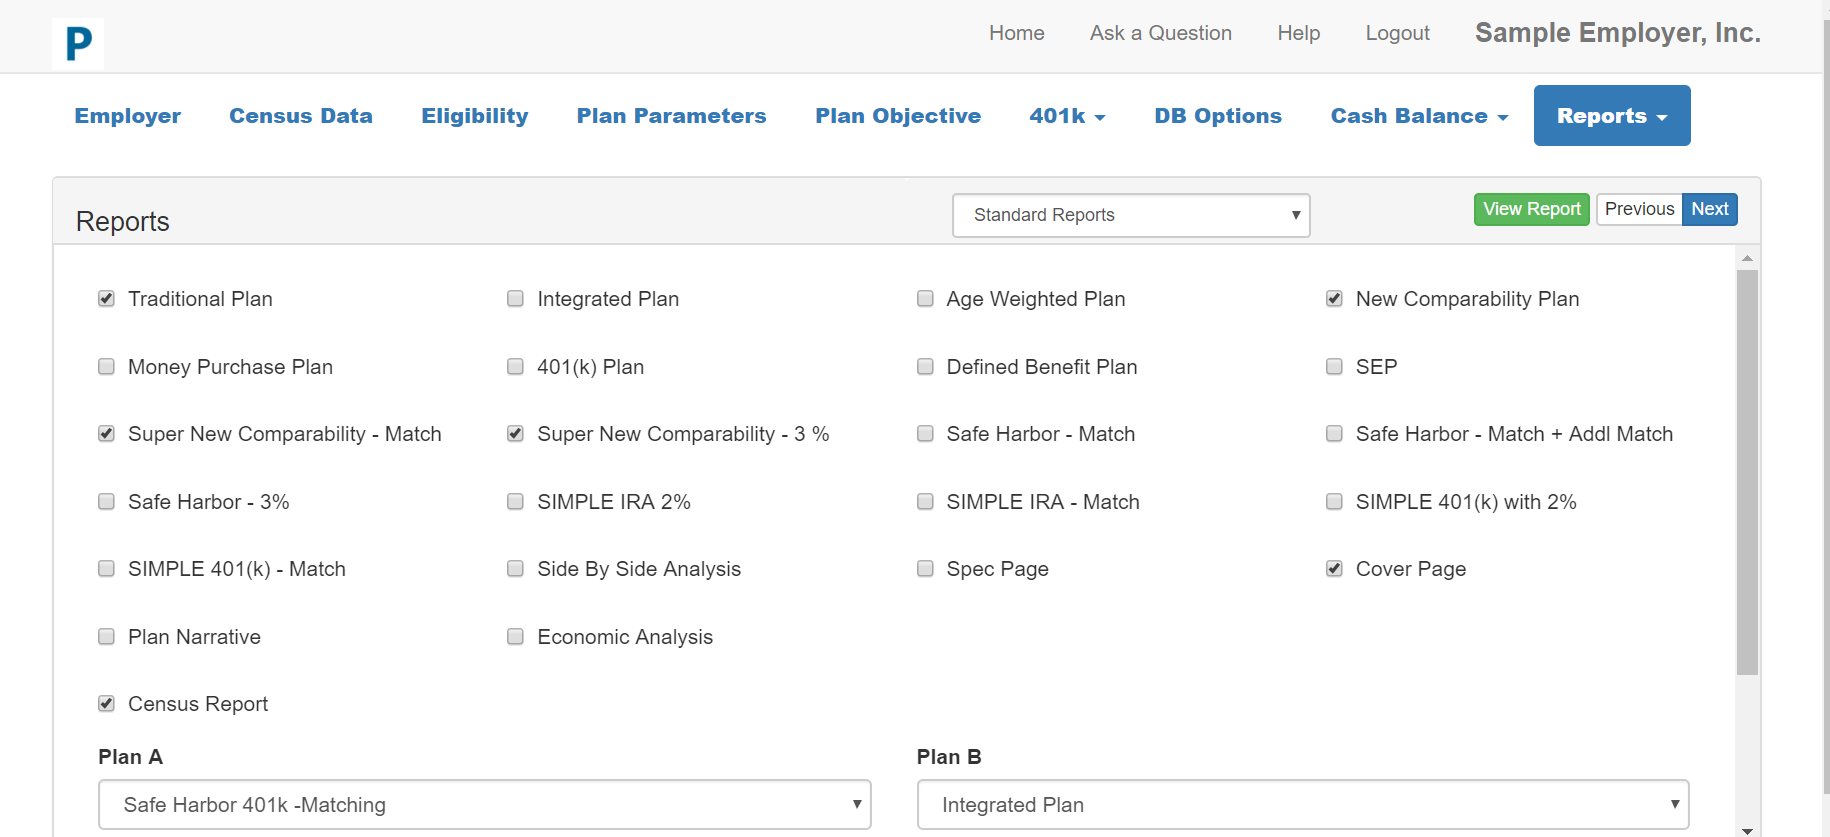Expand the Reports navigation menu
The height and width of the screenshot is (837, 1830).
1611,116
